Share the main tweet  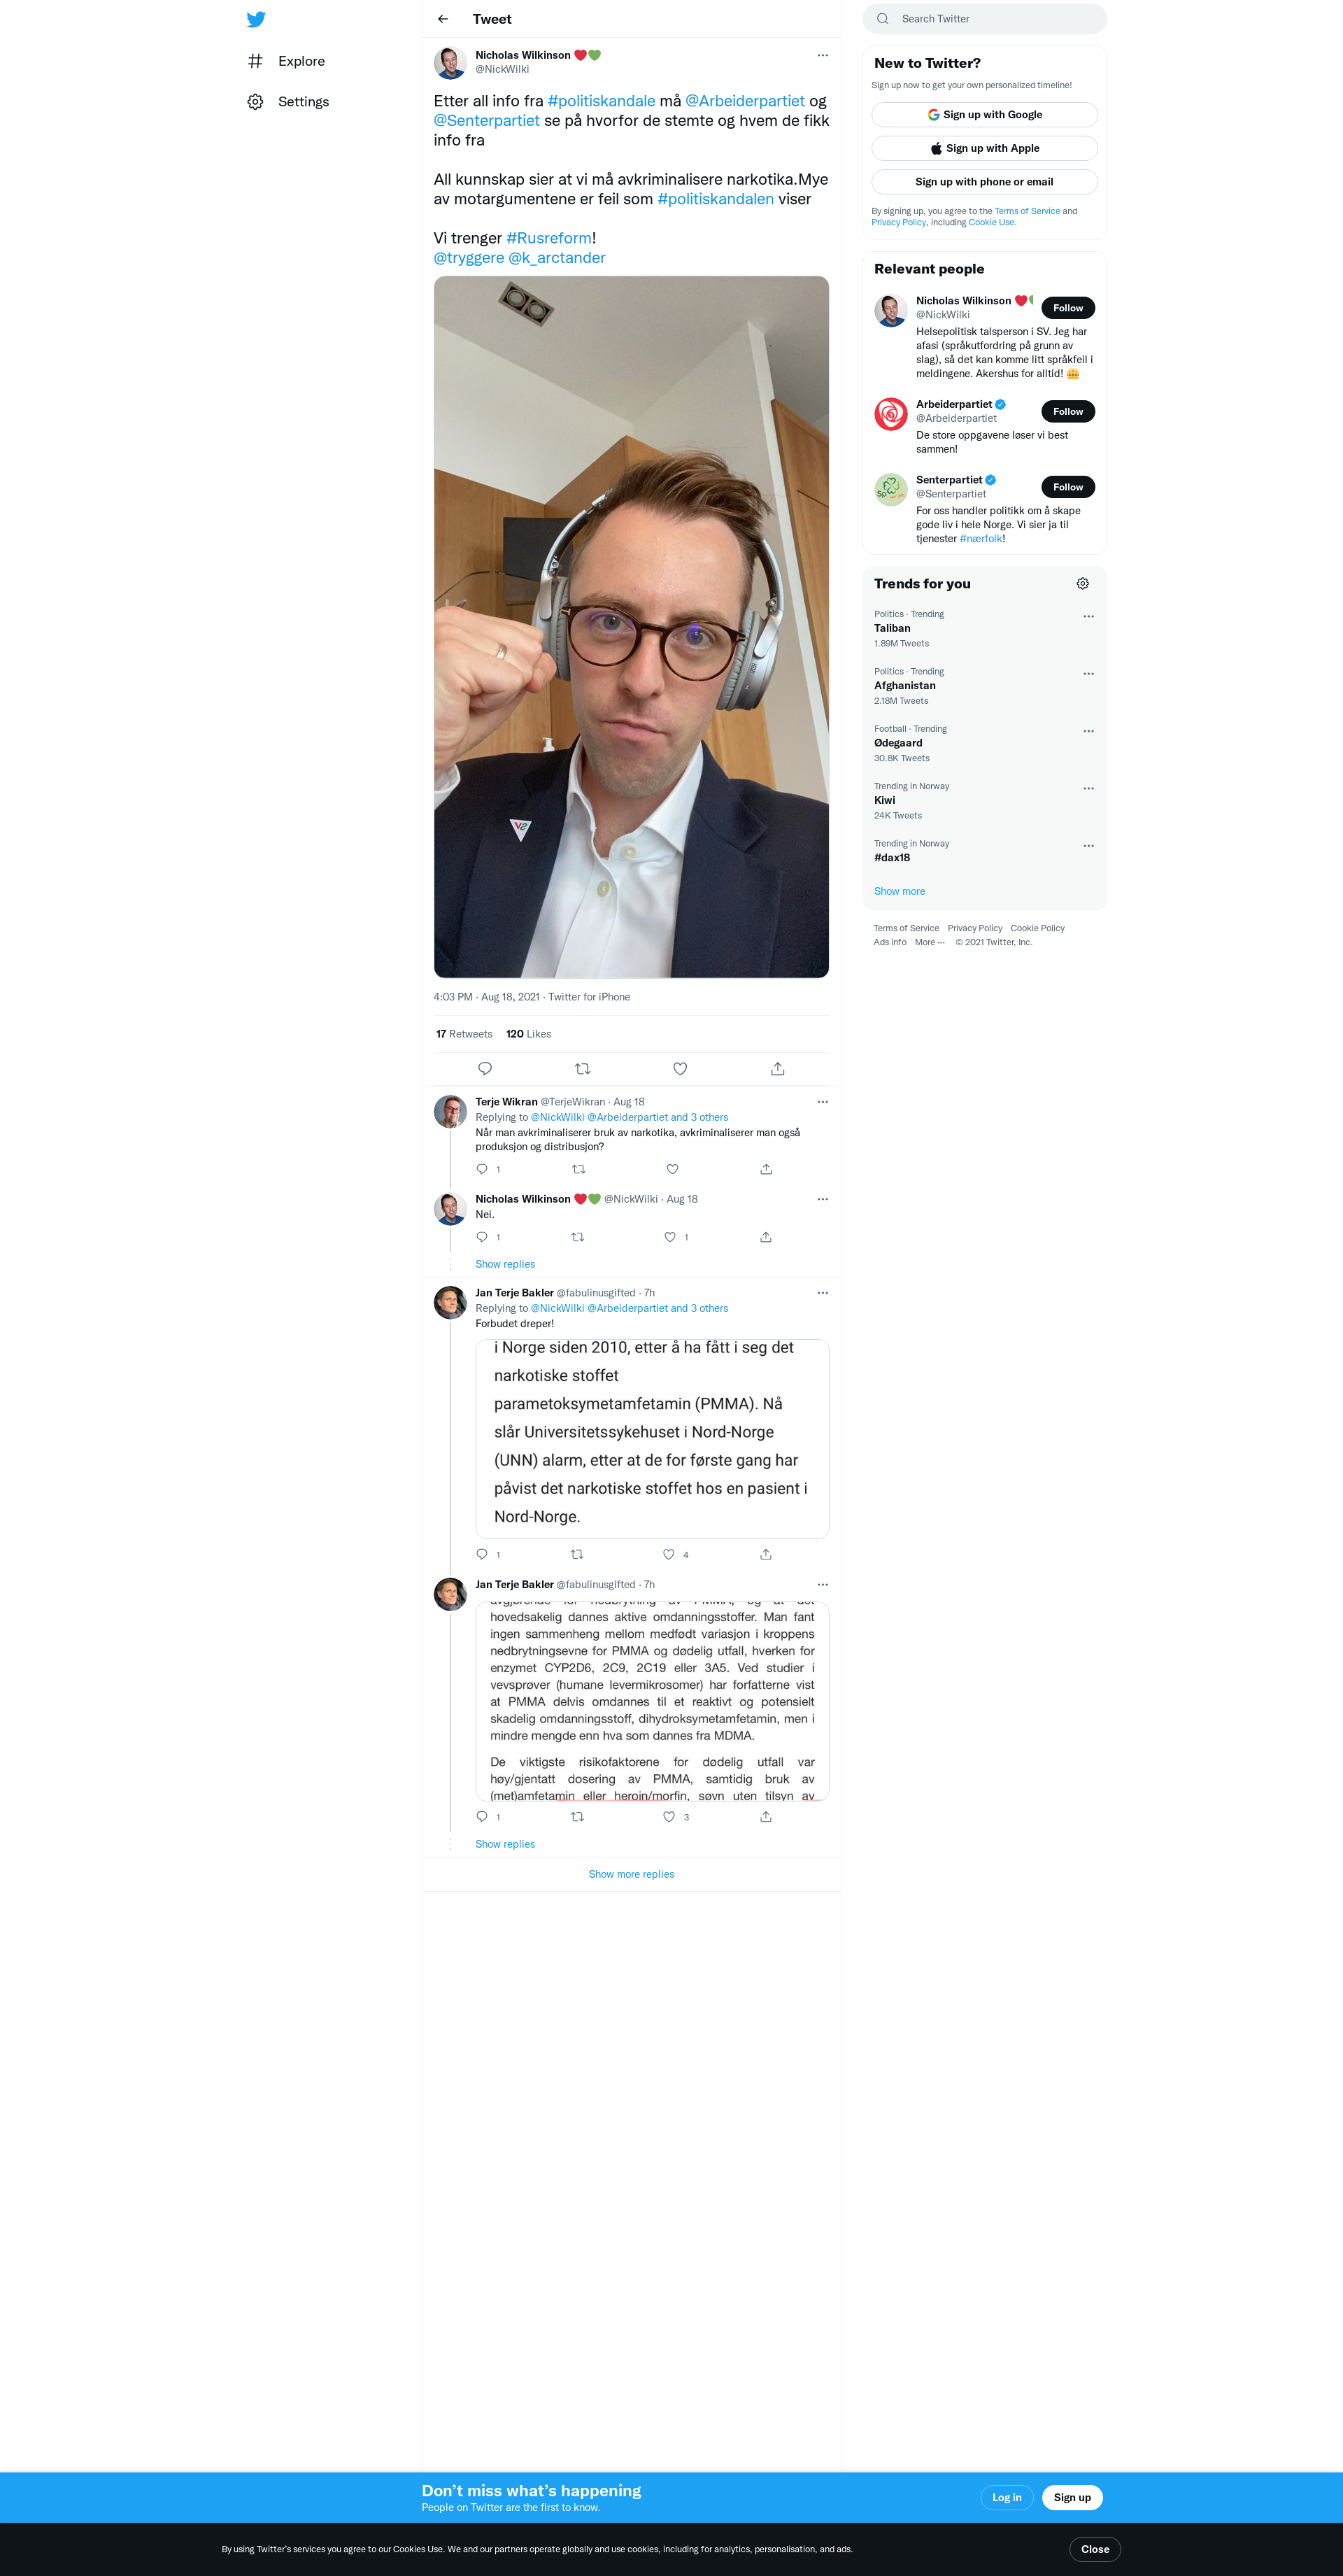tap(778, 1069)
